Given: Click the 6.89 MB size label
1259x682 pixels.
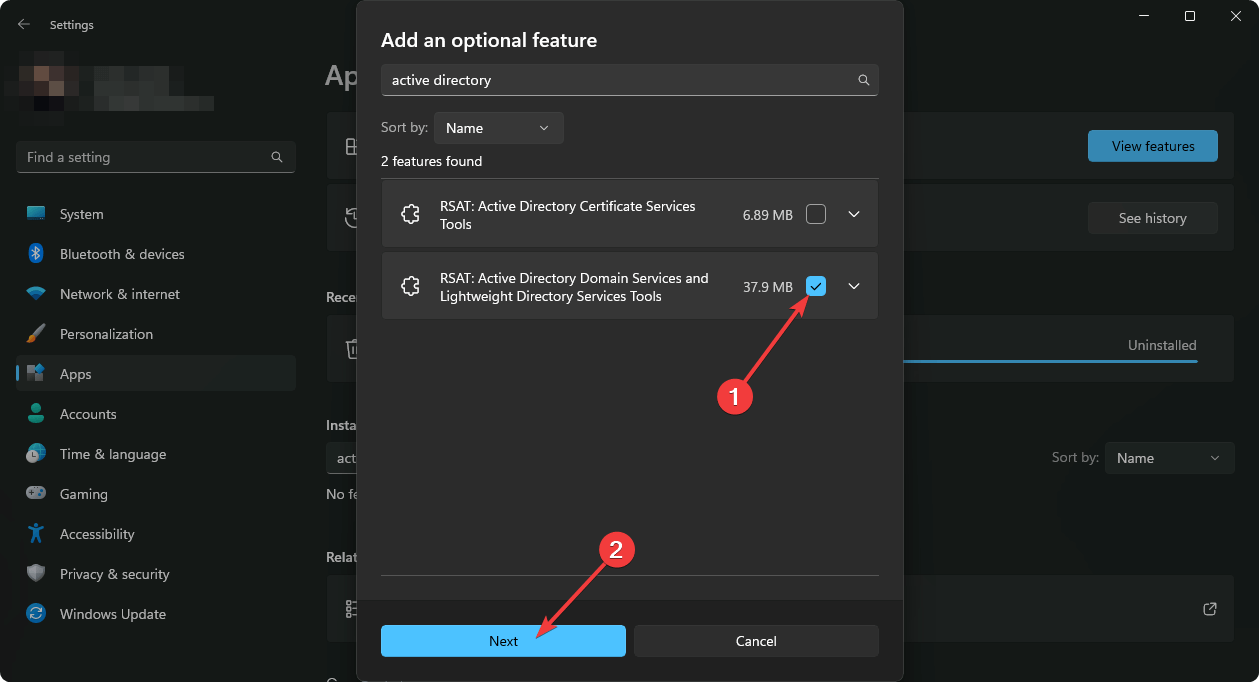Looking at the screenshot, I should tap(768, 215).
